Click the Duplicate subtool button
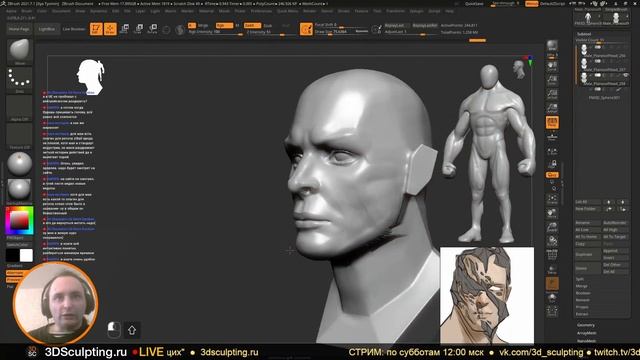The height and width of the screenshot is (360, 640). pos(587,254)
